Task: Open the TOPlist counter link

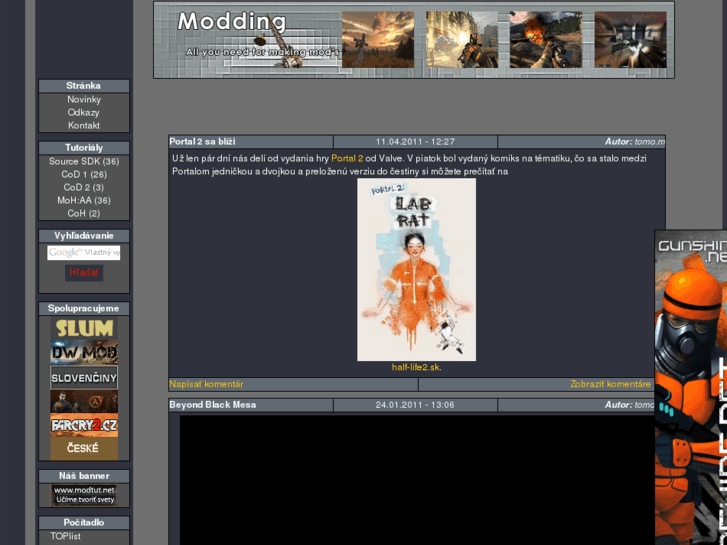Action: (x=65, y=536)
